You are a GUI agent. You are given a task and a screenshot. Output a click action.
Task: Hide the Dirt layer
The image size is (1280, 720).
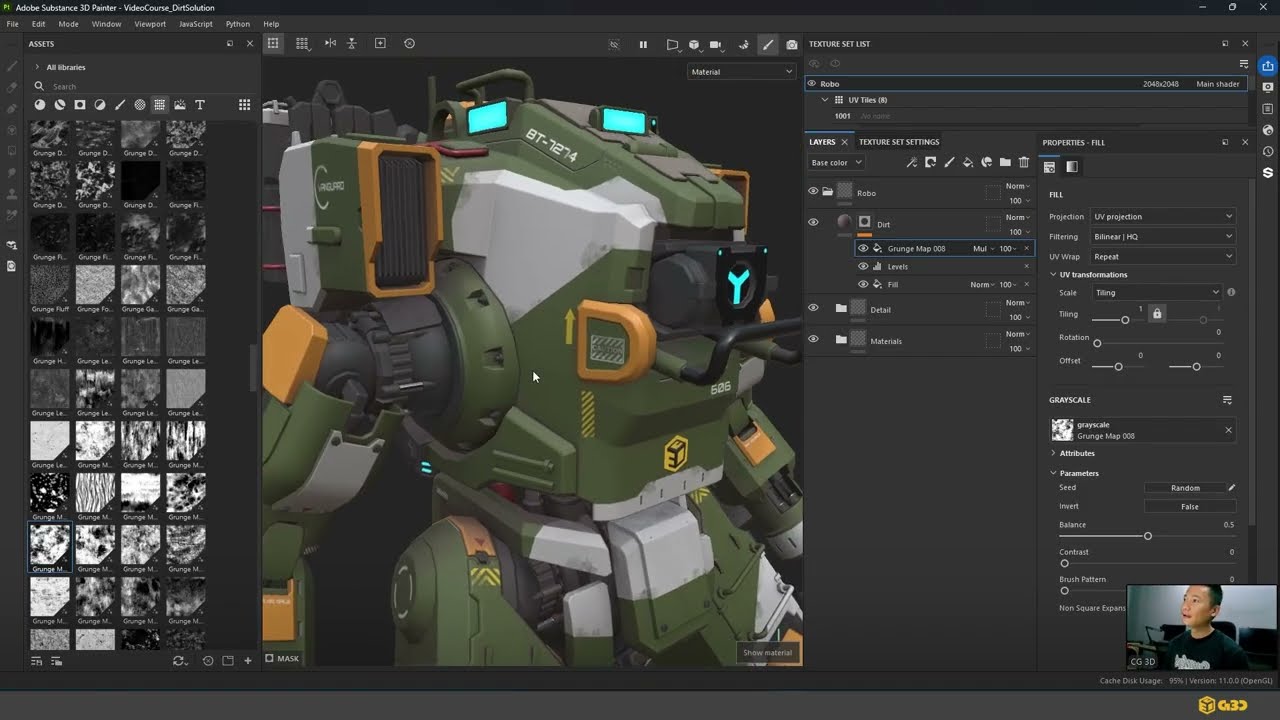pos(813,222)
